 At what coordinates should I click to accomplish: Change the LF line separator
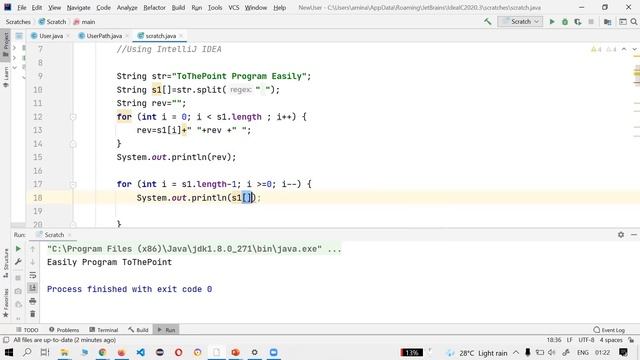coord(569,340)
